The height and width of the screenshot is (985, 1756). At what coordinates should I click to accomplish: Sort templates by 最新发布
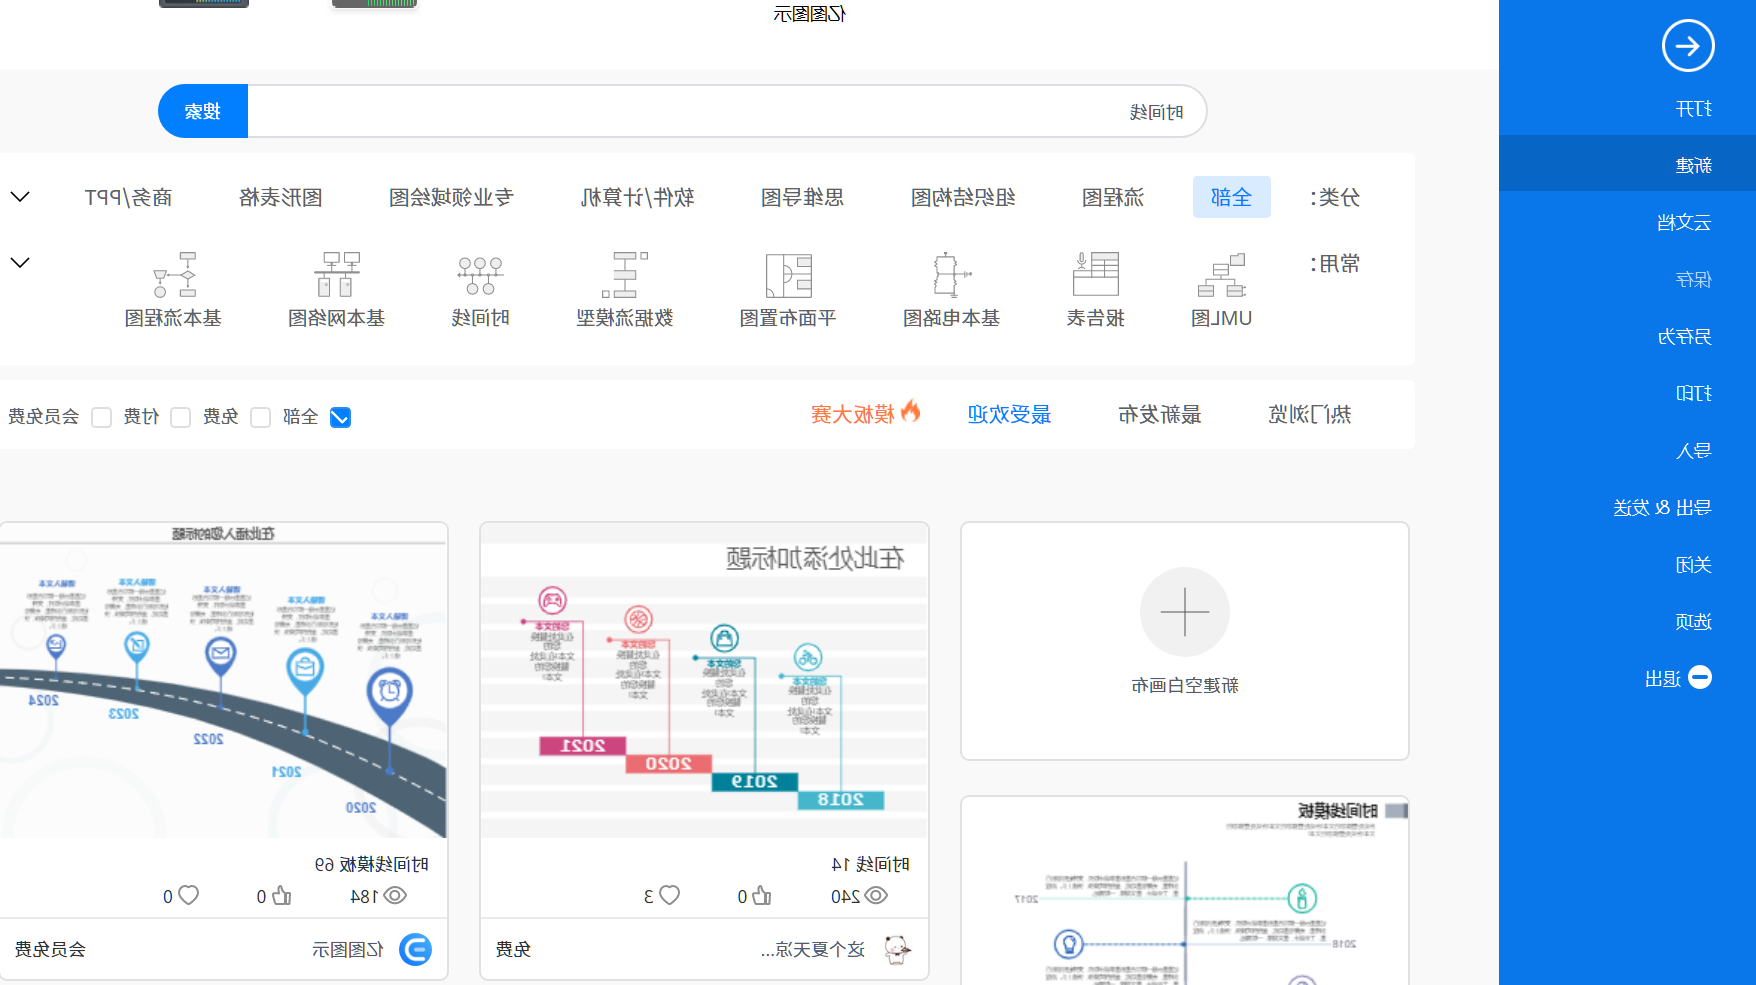point(1160,414)
